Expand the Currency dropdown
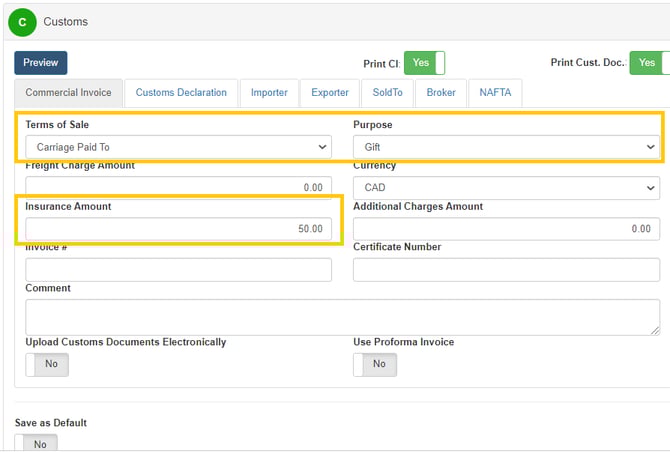Screen dimensions: 670x454 pyautogui.click(x=505, y=187)
